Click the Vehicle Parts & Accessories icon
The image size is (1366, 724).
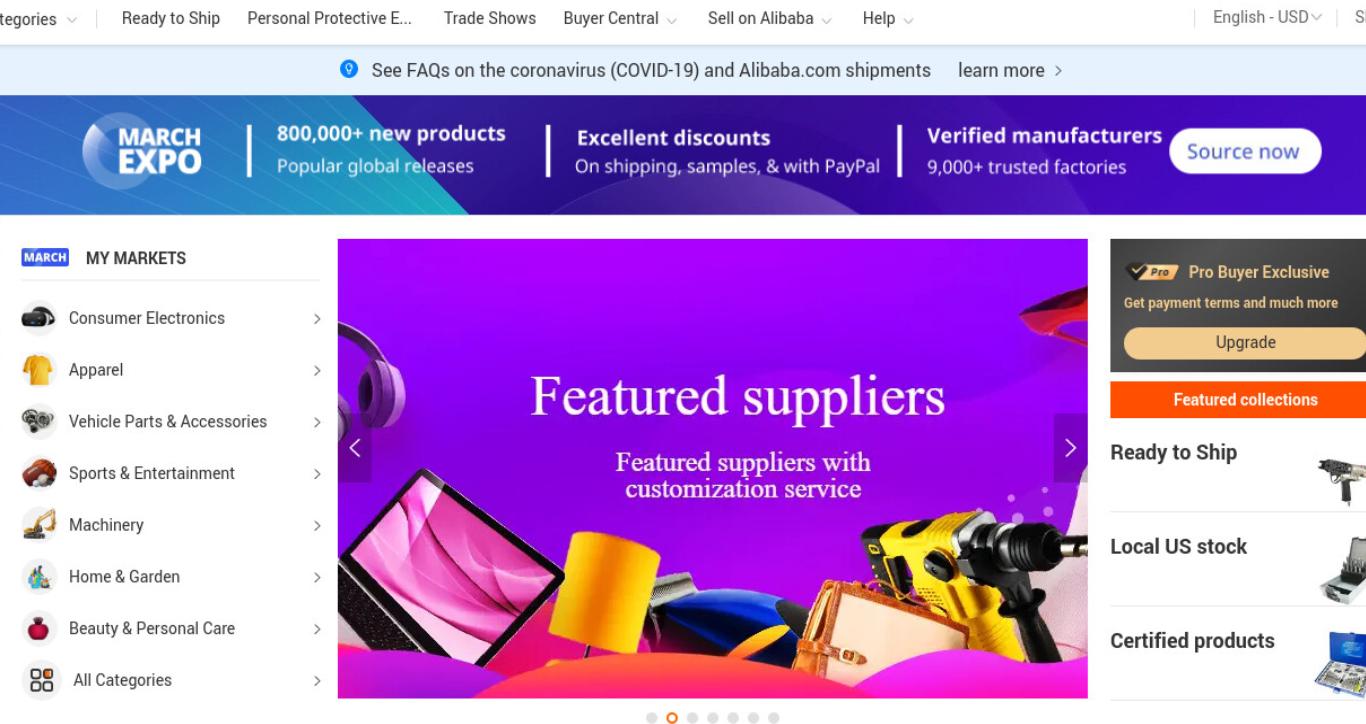tap(38, 422)
